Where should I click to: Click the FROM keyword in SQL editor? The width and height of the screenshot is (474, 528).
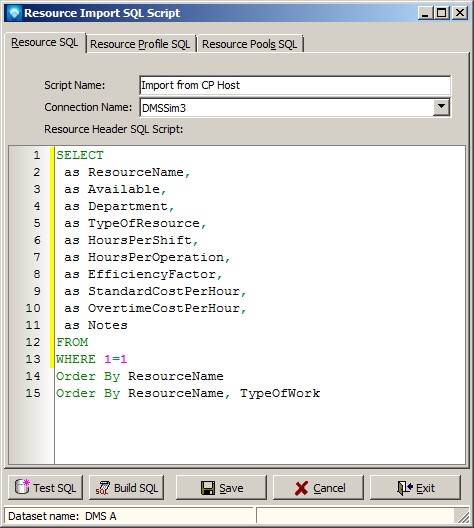tap(72, 342)
